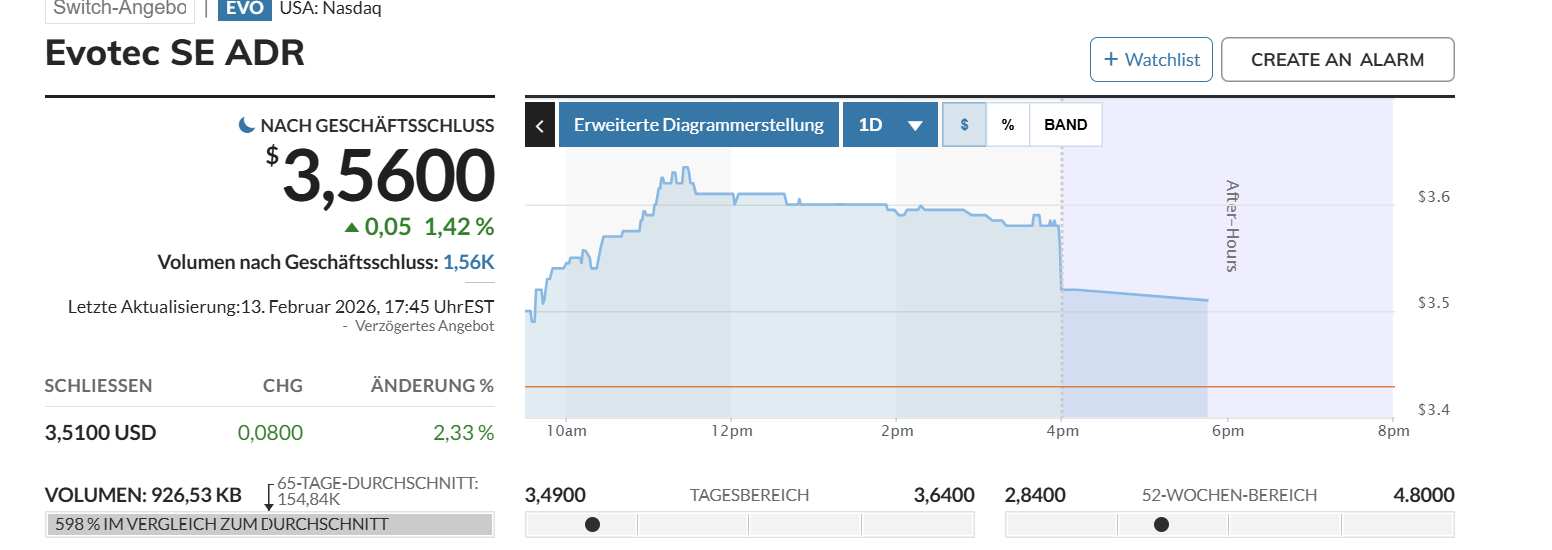Click the Tagesbereich range marker dot
The height and width of the screenshot is (550, 1552).
coord(592,524)
